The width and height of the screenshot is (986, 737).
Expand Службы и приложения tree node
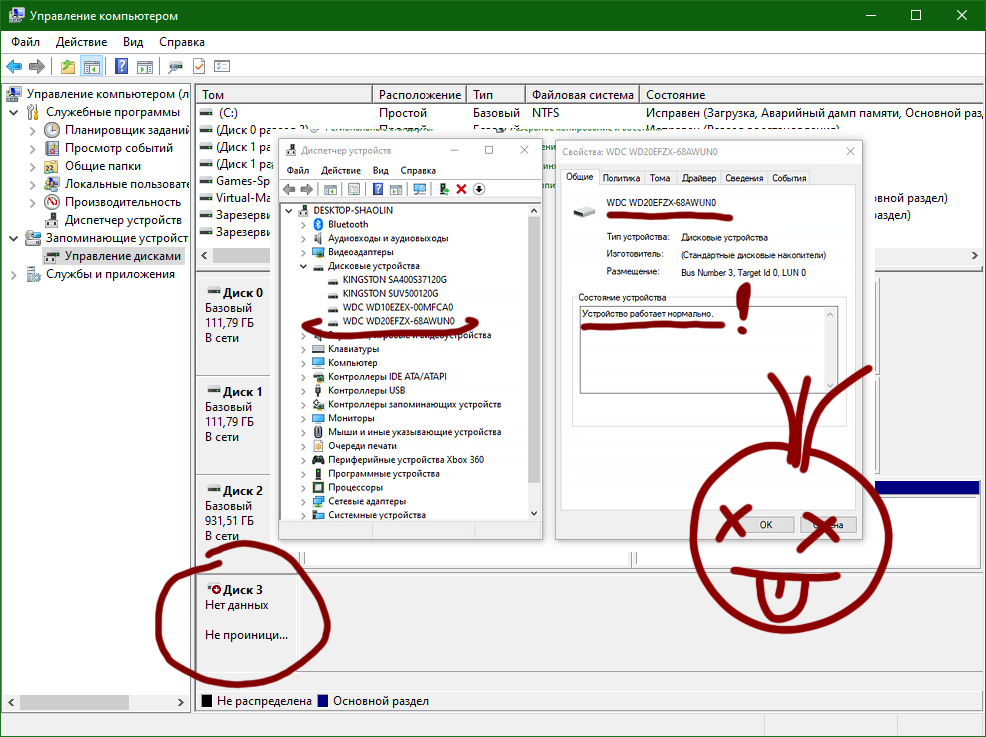14,275
